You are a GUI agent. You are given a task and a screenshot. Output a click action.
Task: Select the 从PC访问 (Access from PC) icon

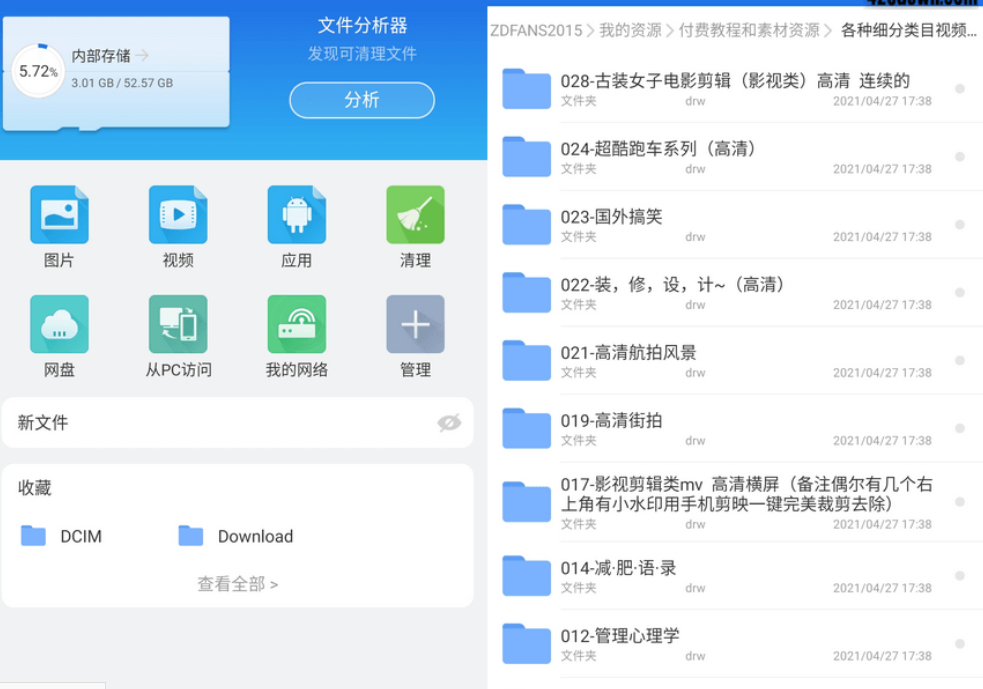click(178, 323)
